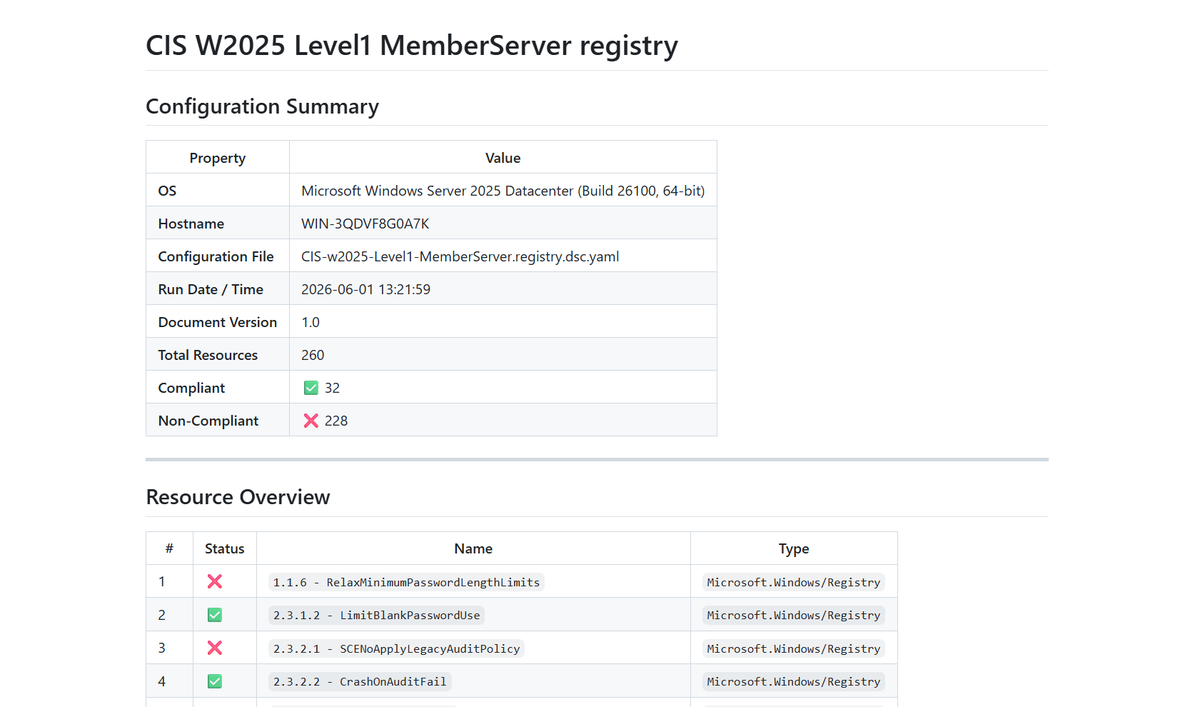The height and width of the screenshot is (707, 1200).
Task: Click the Value column header
Action: 503,158
